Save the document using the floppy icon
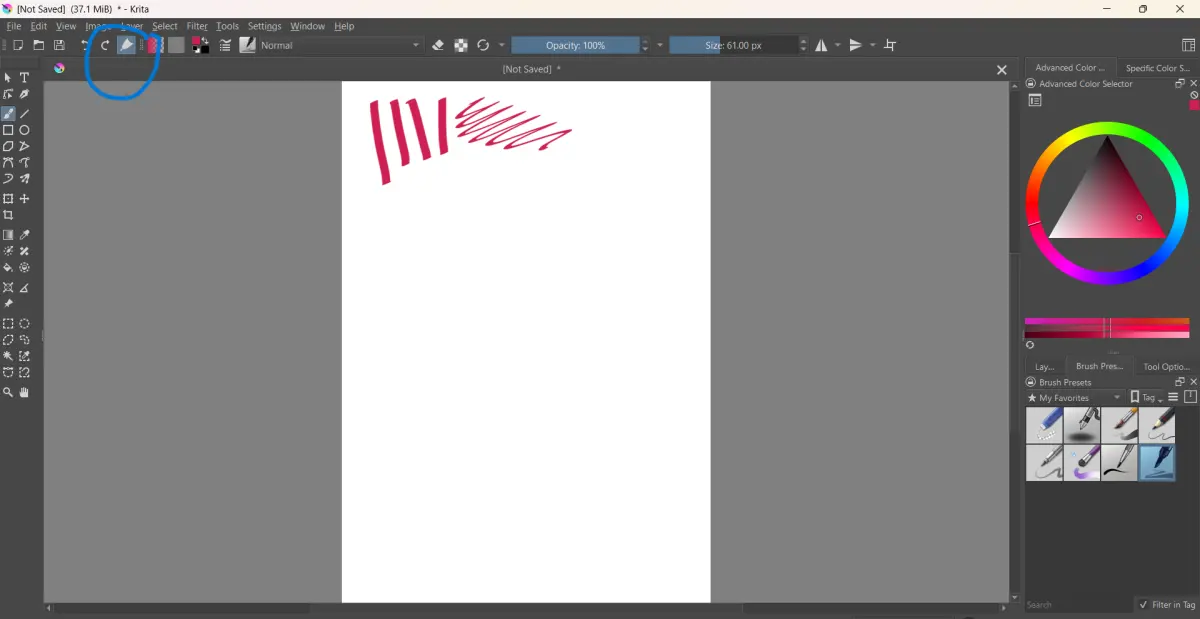The image size is (1200, 619). (x=59, y=45)
